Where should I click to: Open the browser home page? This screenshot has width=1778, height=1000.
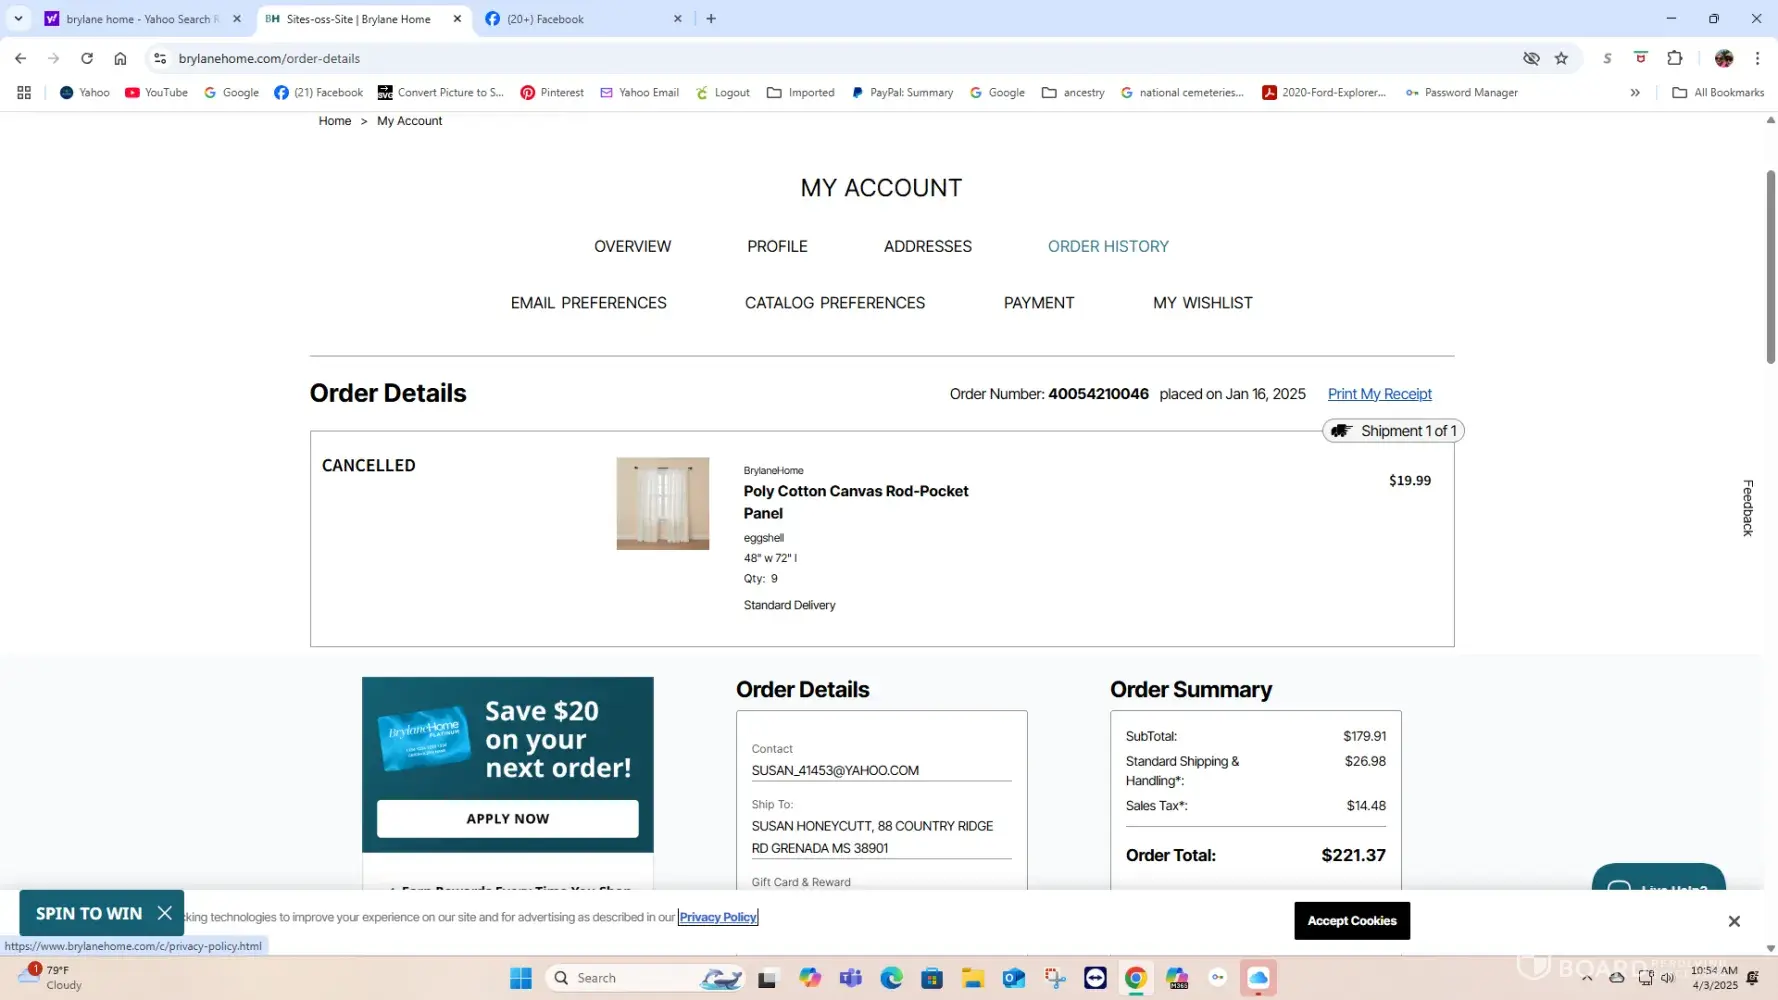pyautogui.click(x=120, y=58)
